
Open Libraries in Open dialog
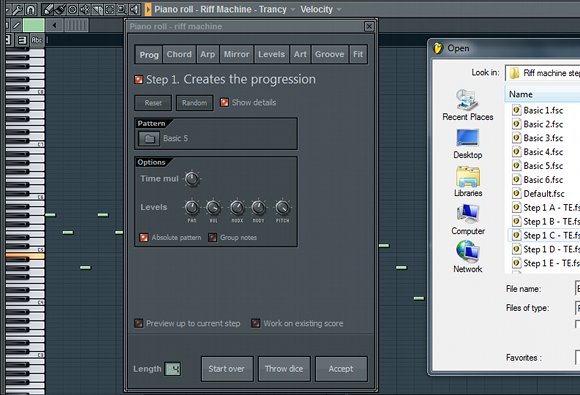pyautogui.click(x=468, y=182)
